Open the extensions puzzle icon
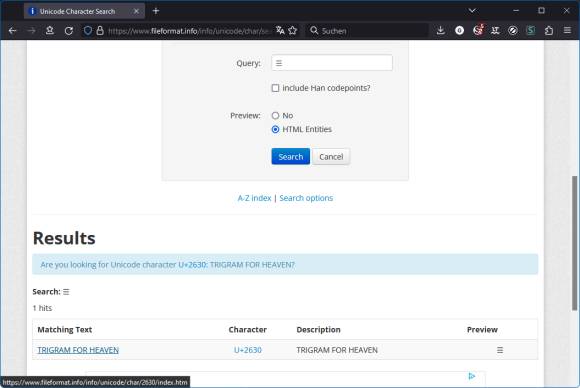This screenshot has height=388, width=580. pyautogui.click(x=549, y=31)
